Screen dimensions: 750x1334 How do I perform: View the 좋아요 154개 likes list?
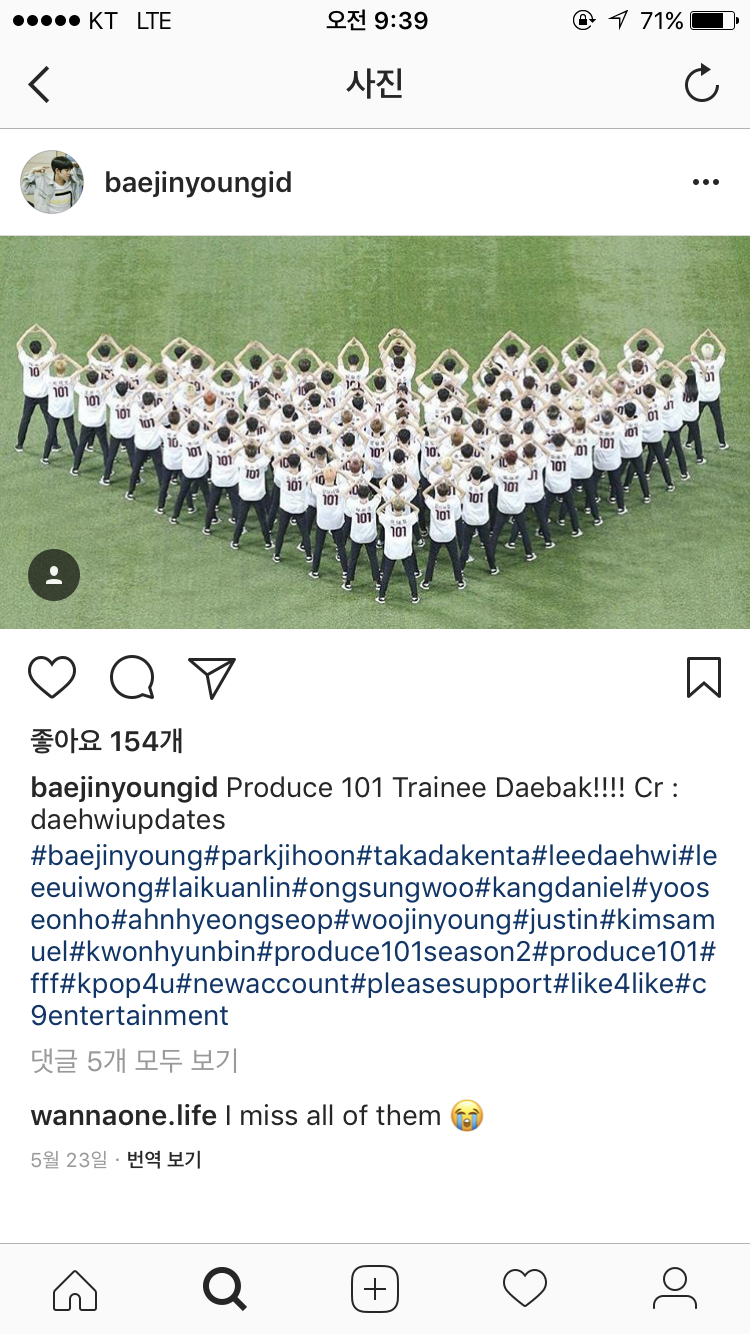coord(107,741)
